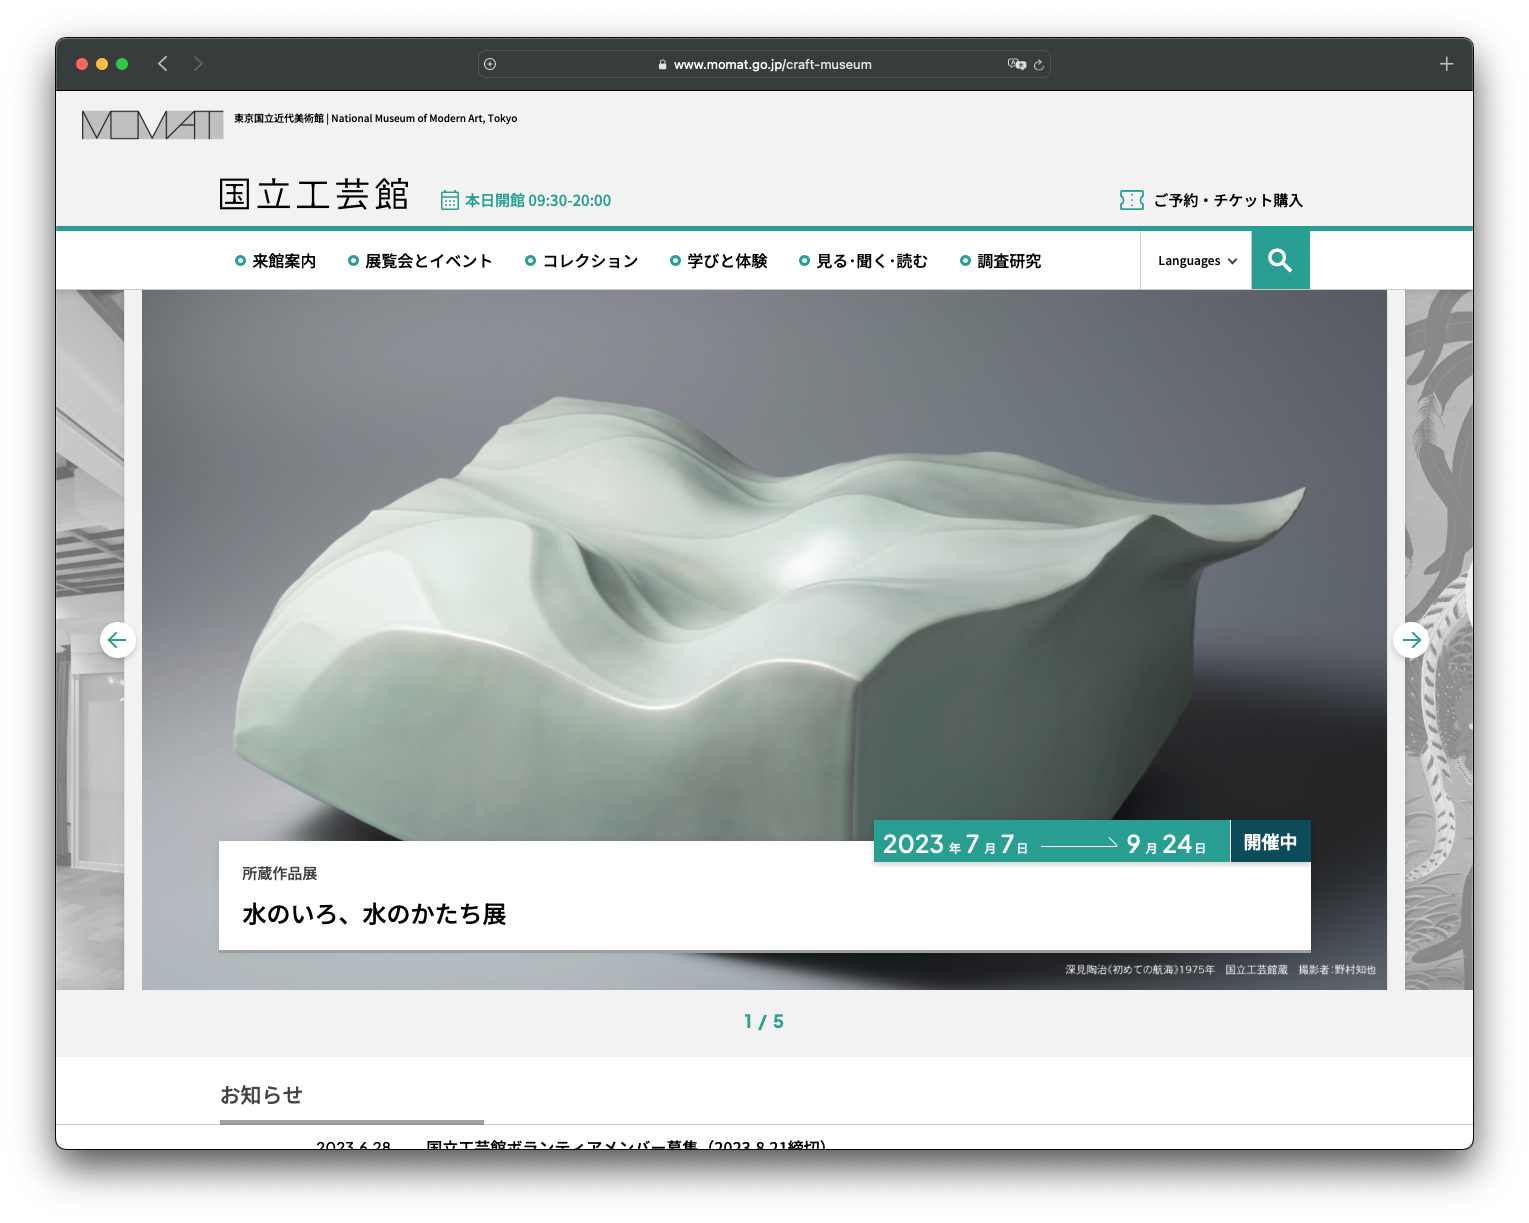The width and height of the screenshot is (1529, 1223).
Task: Click the ticket icon beside ご予約・チケット購入
Action: 1131,200
